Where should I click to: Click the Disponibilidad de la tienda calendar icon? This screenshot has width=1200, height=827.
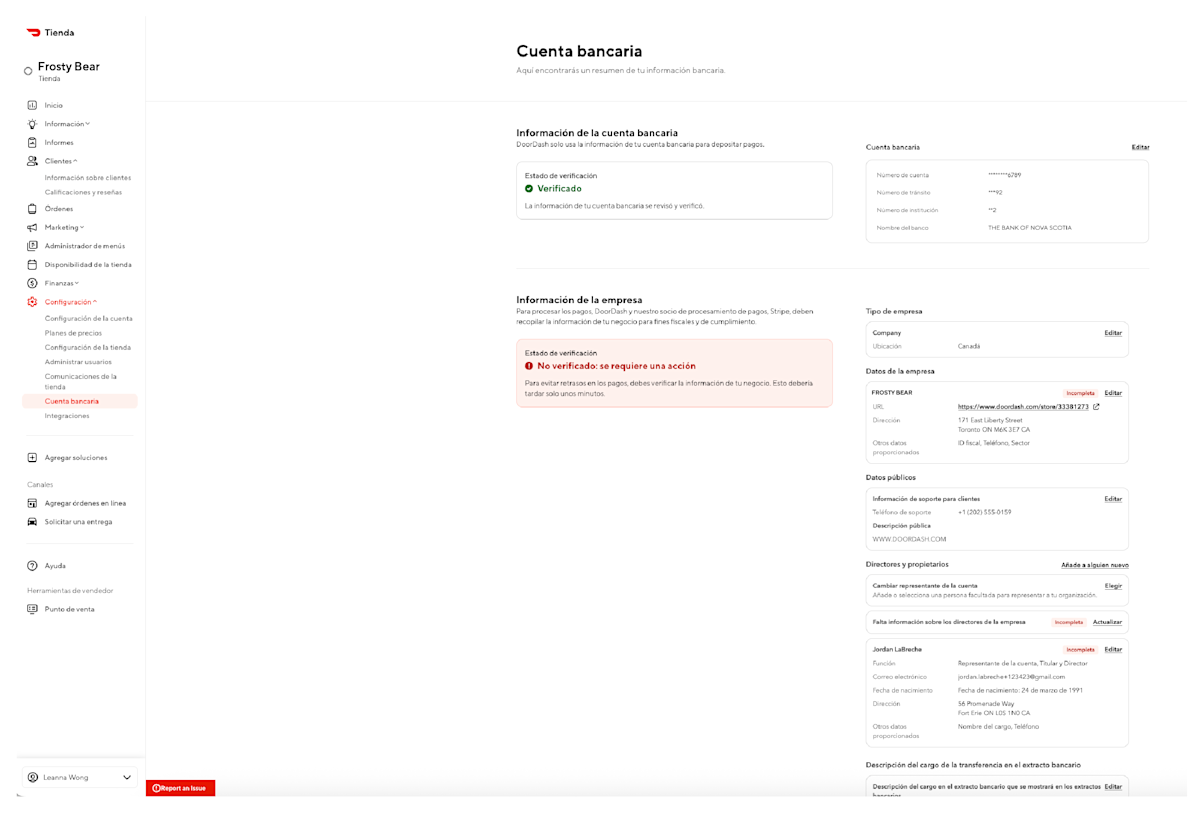[31, 265]
